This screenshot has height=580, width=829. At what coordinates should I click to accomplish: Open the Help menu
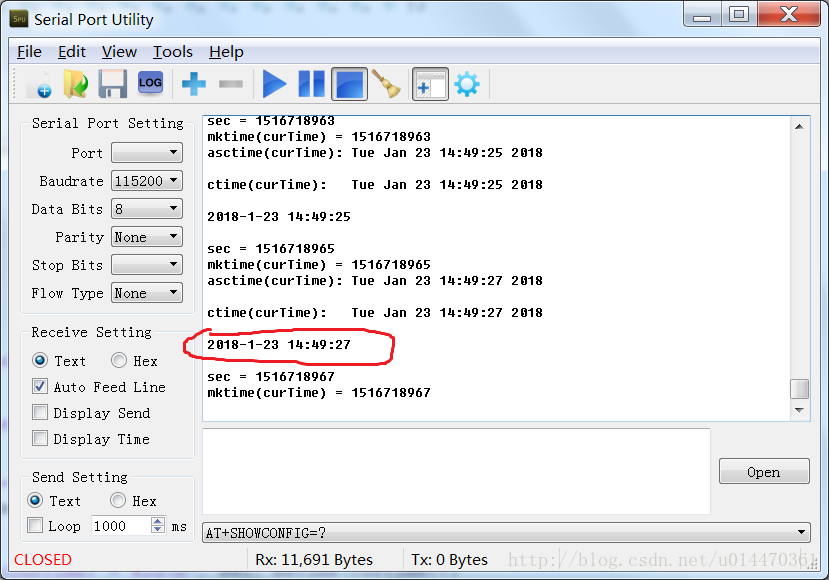click(226, 52)
